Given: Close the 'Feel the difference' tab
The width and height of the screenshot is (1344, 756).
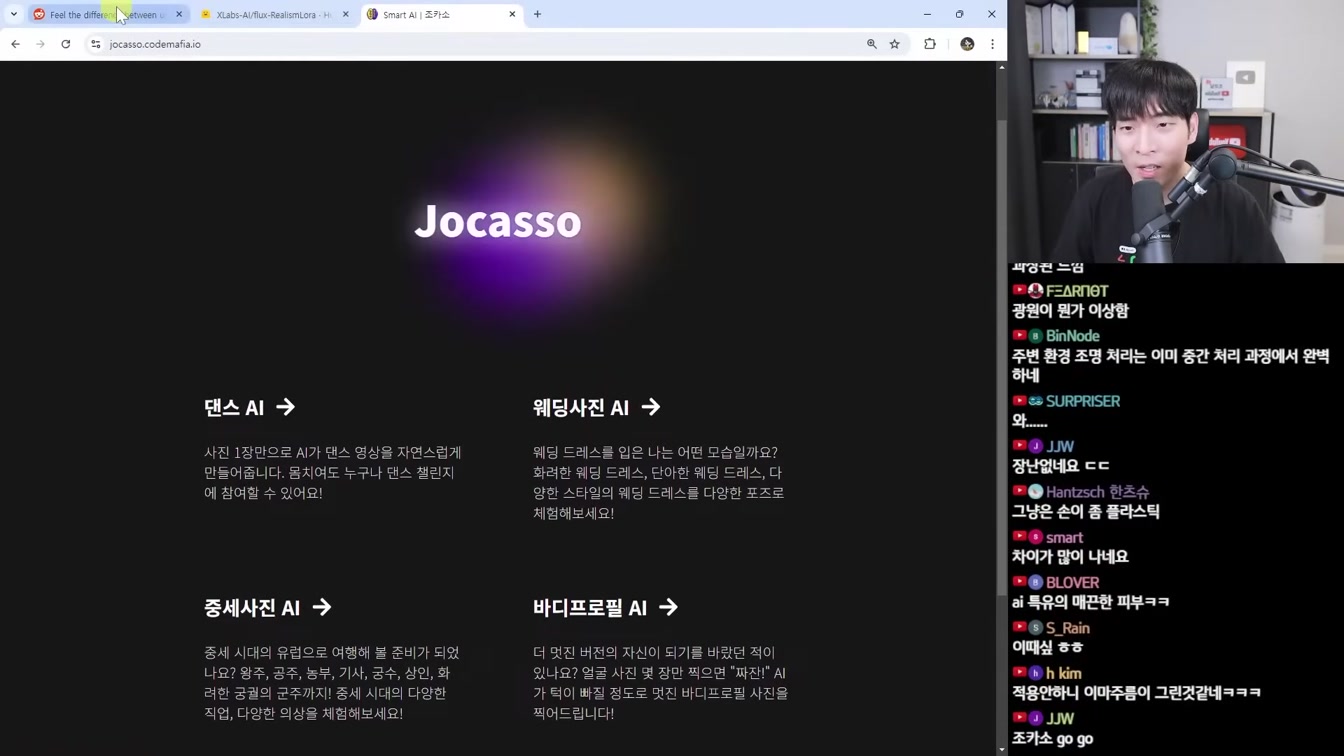Looking at the screenshot, I should click(x=179, y=15).
